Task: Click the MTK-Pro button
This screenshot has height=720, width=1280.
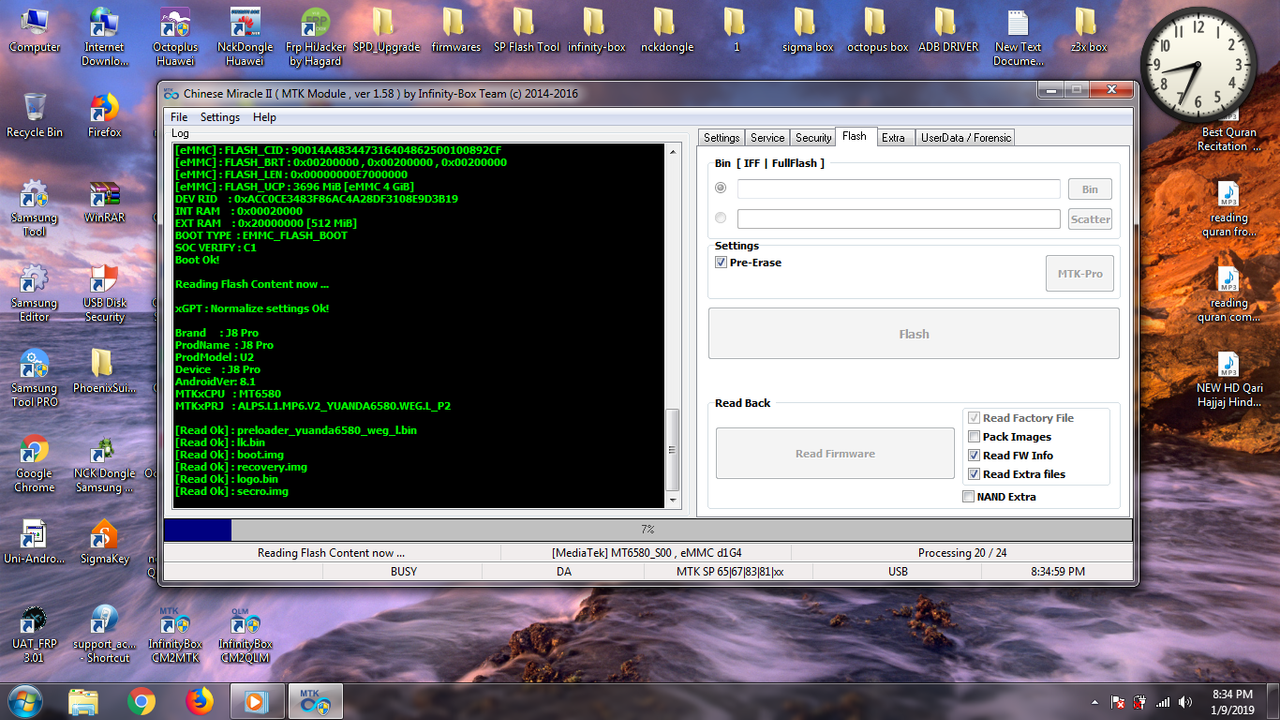Action: [1080, 273]
